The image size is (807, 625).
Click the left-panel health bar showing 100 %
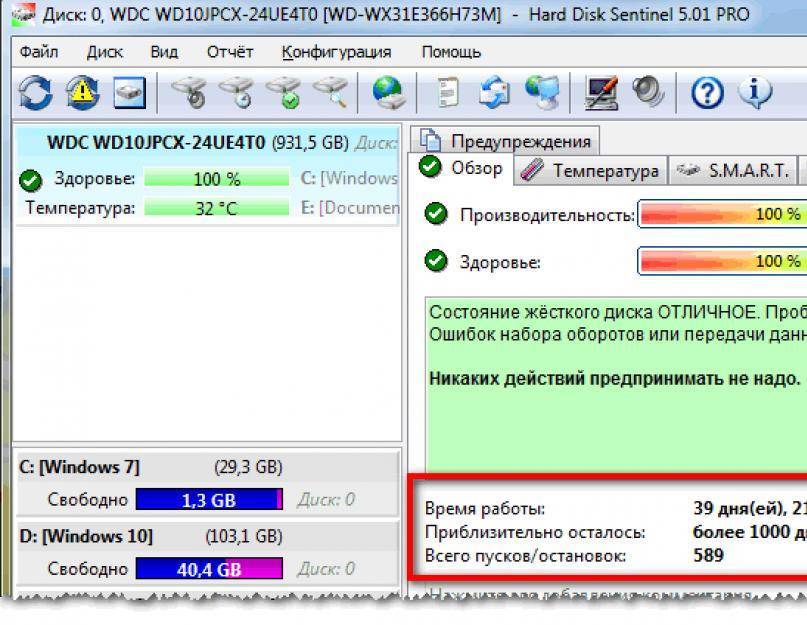pos(216,179)
